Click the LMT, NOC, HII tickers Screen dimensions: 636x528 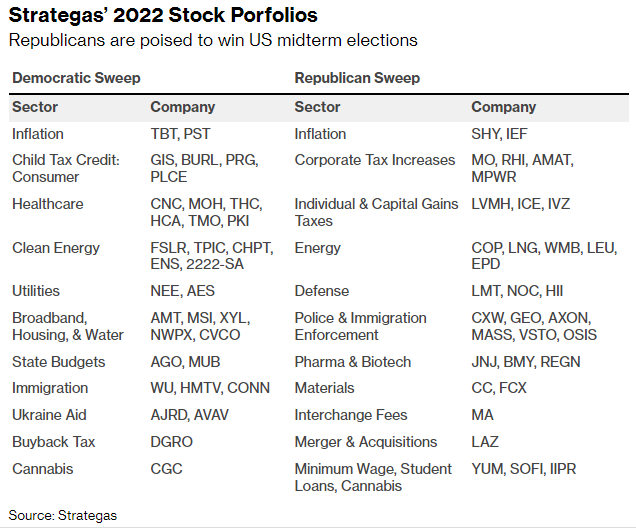pos(517,291)
